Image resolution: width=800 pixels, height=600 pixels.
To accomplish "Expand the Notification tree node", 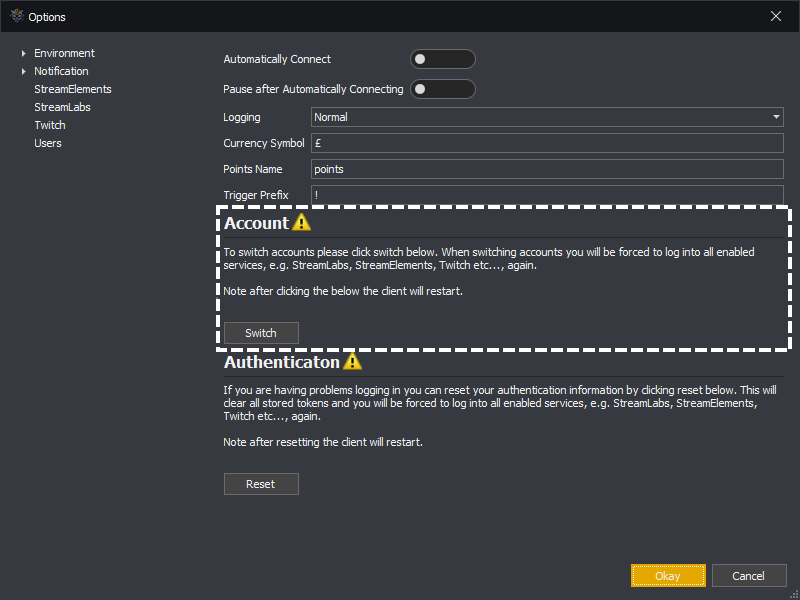I will (x=23, y=71).
